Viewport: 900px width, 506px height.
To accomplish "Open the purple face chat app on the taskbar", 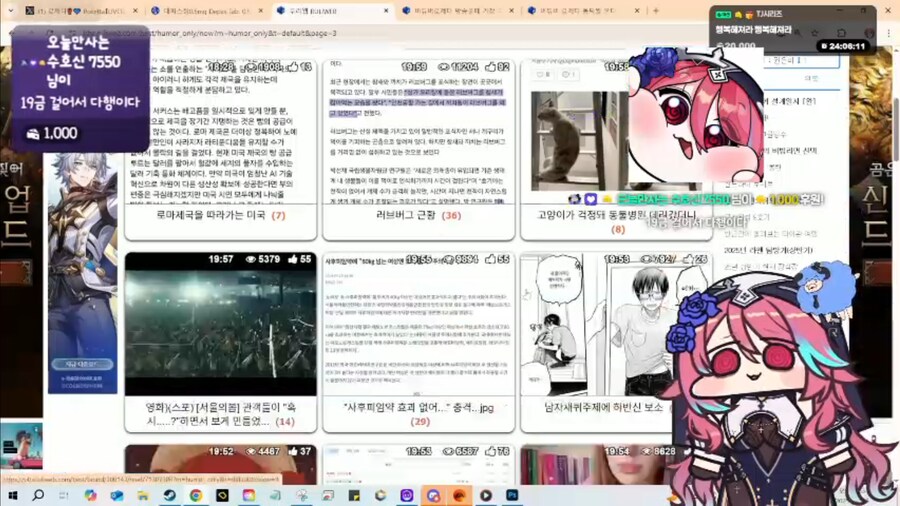I will click(x=407, y=495).
